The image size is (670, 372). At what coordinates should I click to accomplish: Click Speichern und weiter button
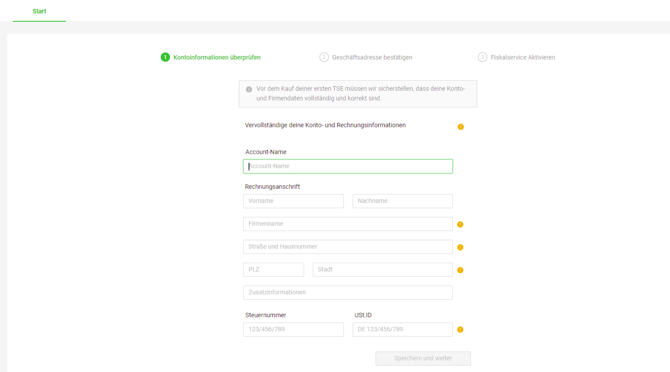[423, 358]
